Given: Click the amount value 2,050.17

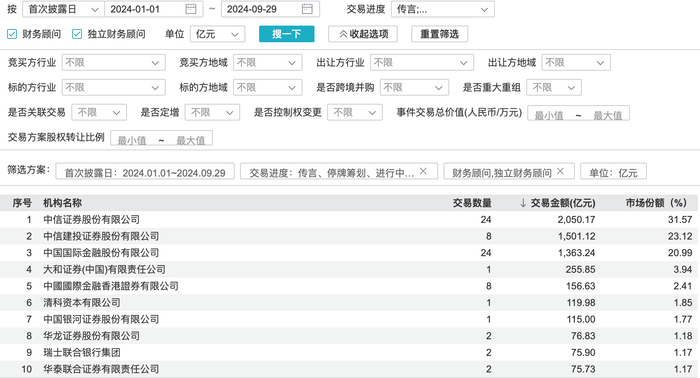Looking at the screenshot, I should pyautogui.click(x=576, y=220).
